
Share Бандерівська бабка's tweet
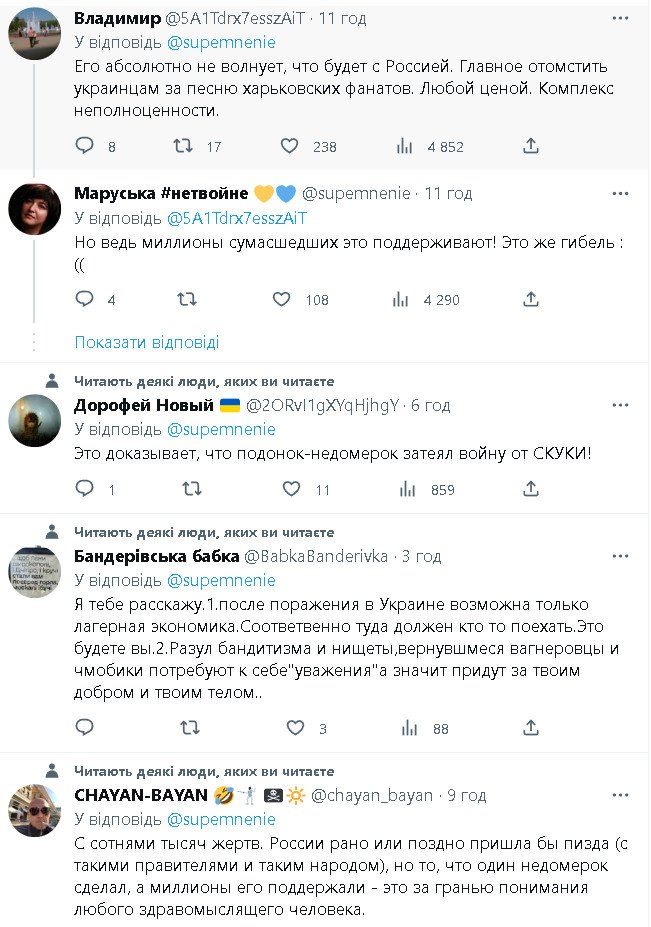(531, 729)
